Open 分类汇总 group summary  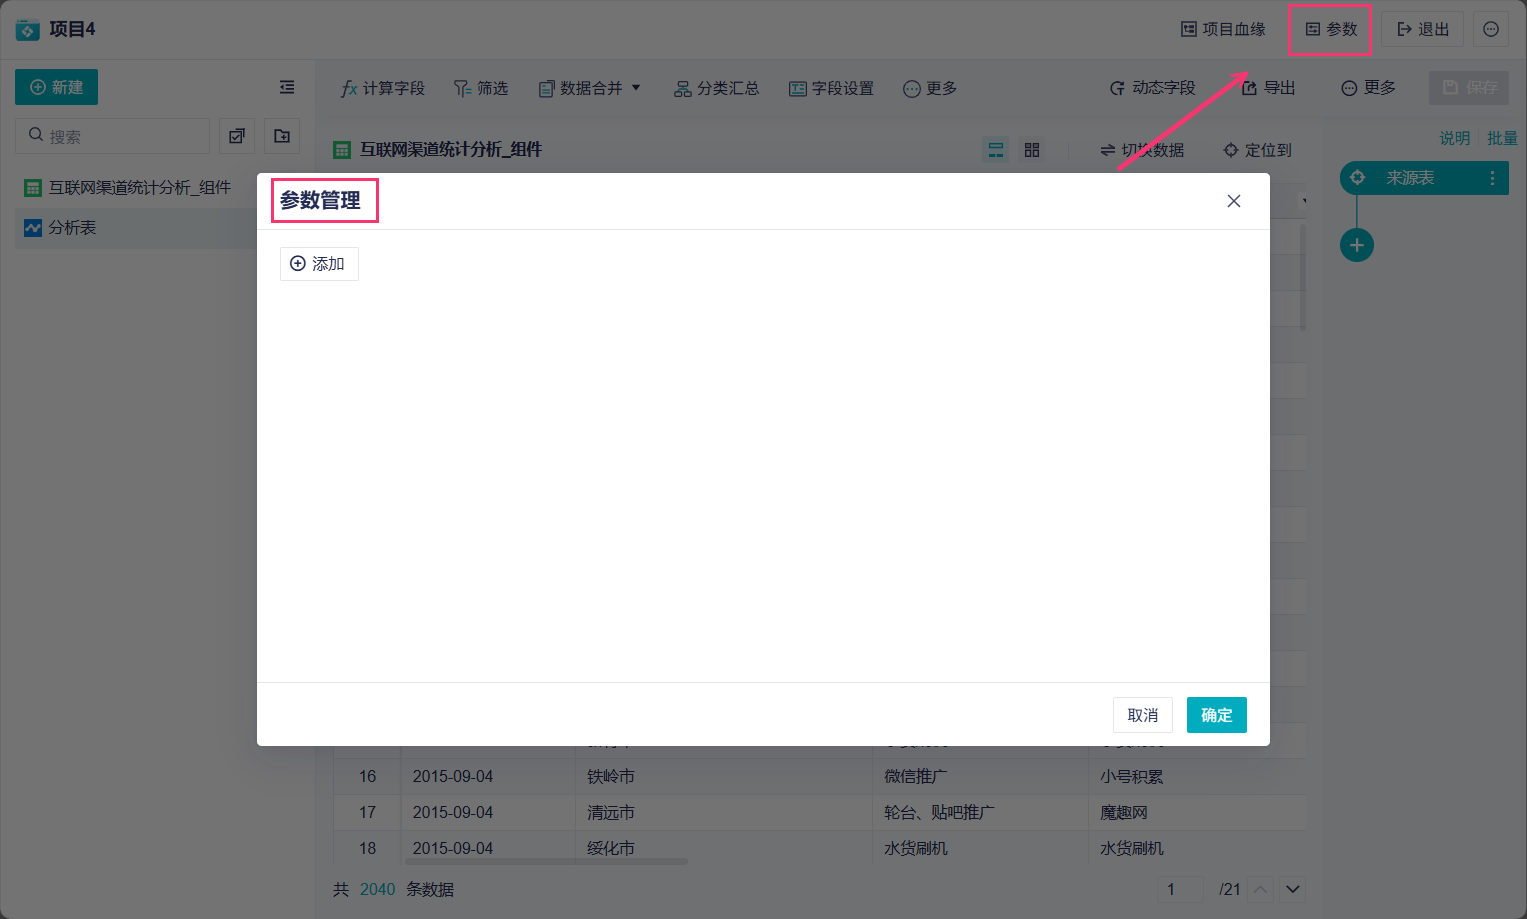[x=716, y=88]
